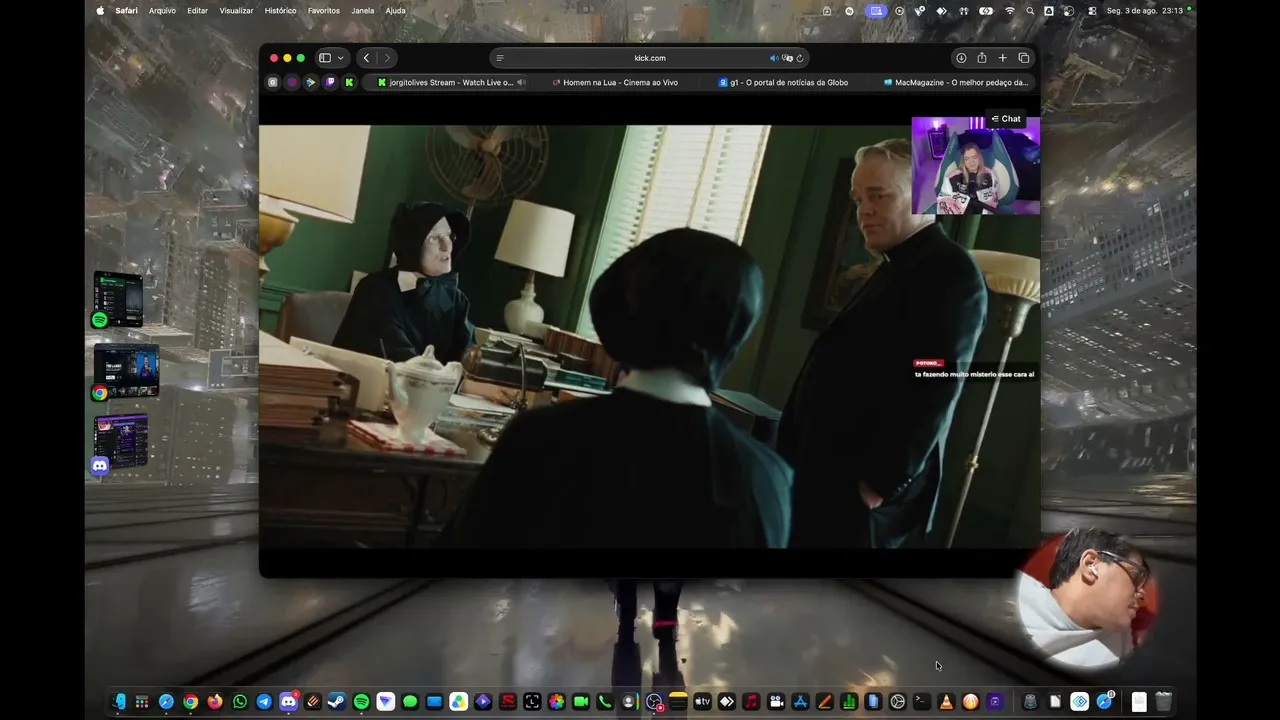This screenshot has width=1280, height=720.
Task: Open the Arquivo menu
Action: (x=162, y=11)
